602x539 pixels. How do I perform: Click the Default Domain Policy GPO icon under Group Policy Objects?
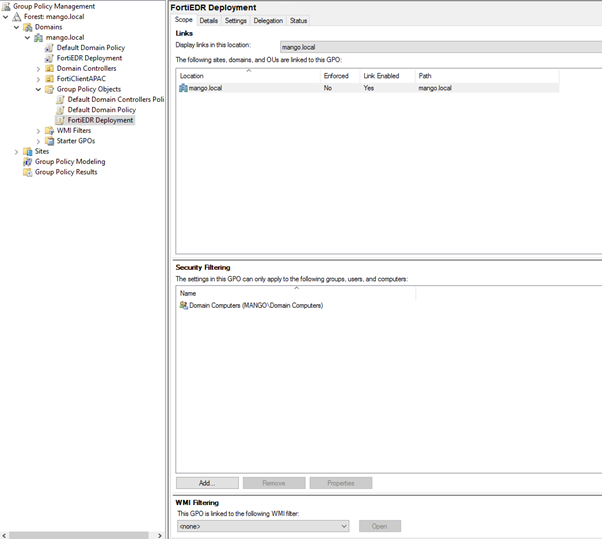[x=60, y=110]
